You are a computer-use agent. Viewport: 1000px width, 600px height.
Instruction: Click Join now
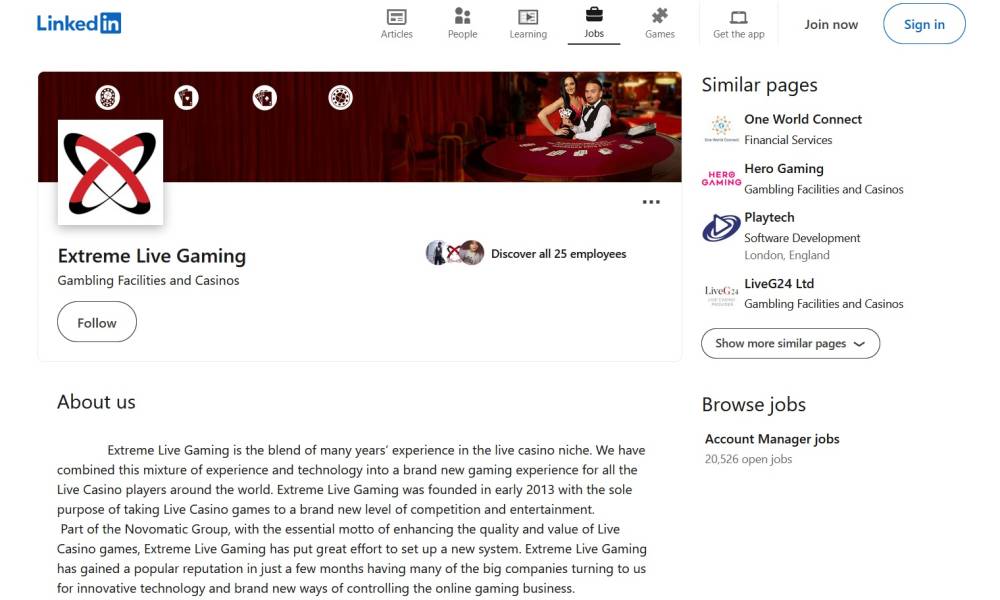[831, 24]
